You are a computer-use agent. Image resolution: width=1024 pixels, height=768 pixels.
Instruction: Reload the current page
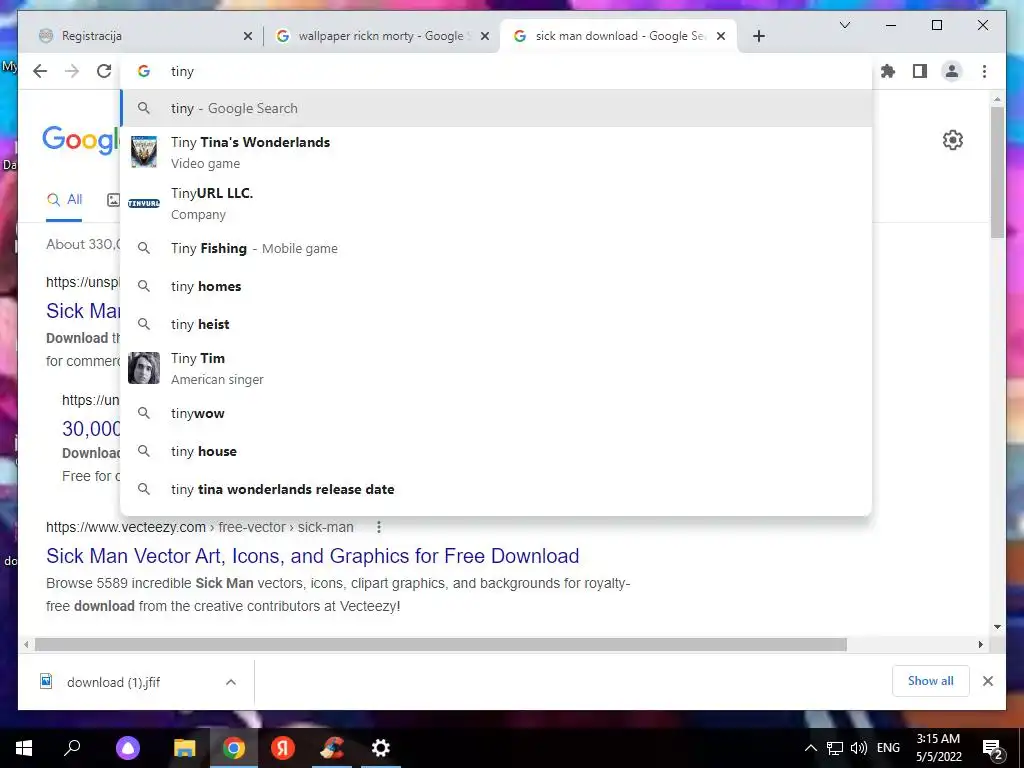104,71
